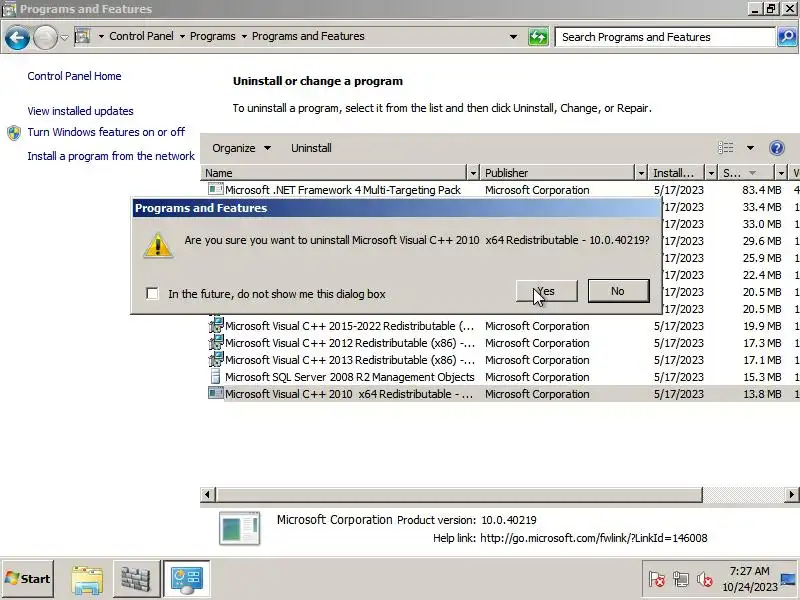Open the address bar history dropdown
The width and height of the screenshot is (800, 600).
coord(513,37)
